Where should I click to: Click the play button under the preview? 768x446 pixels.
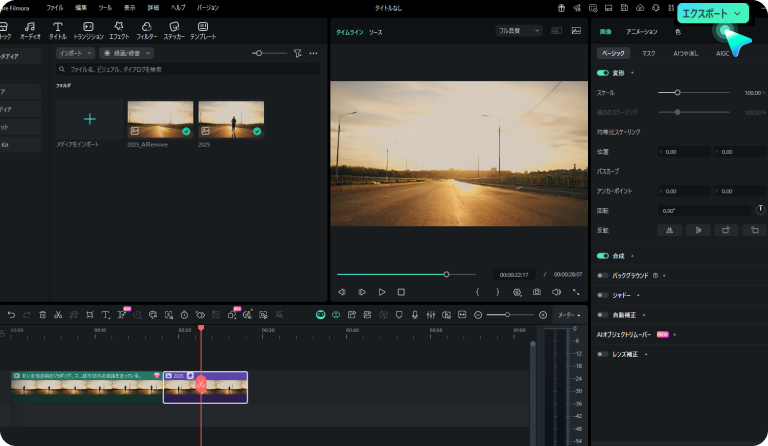pyautogui.click(x=381, y=292)
